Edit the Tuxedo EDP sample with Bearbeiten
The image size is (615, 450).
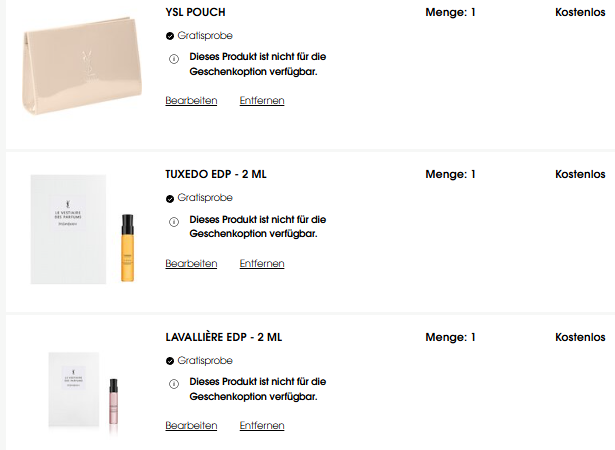191,263
